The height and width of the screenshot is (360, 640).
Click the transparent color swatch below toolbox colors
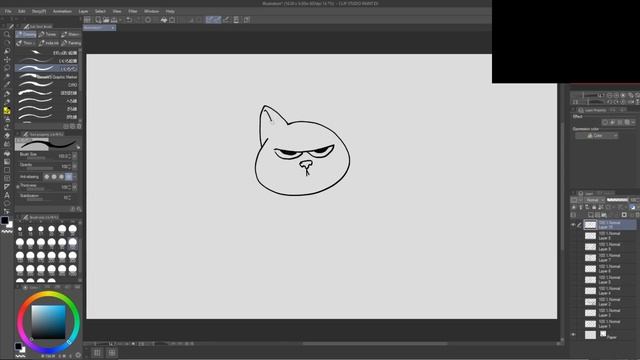(x=7, y=231)
